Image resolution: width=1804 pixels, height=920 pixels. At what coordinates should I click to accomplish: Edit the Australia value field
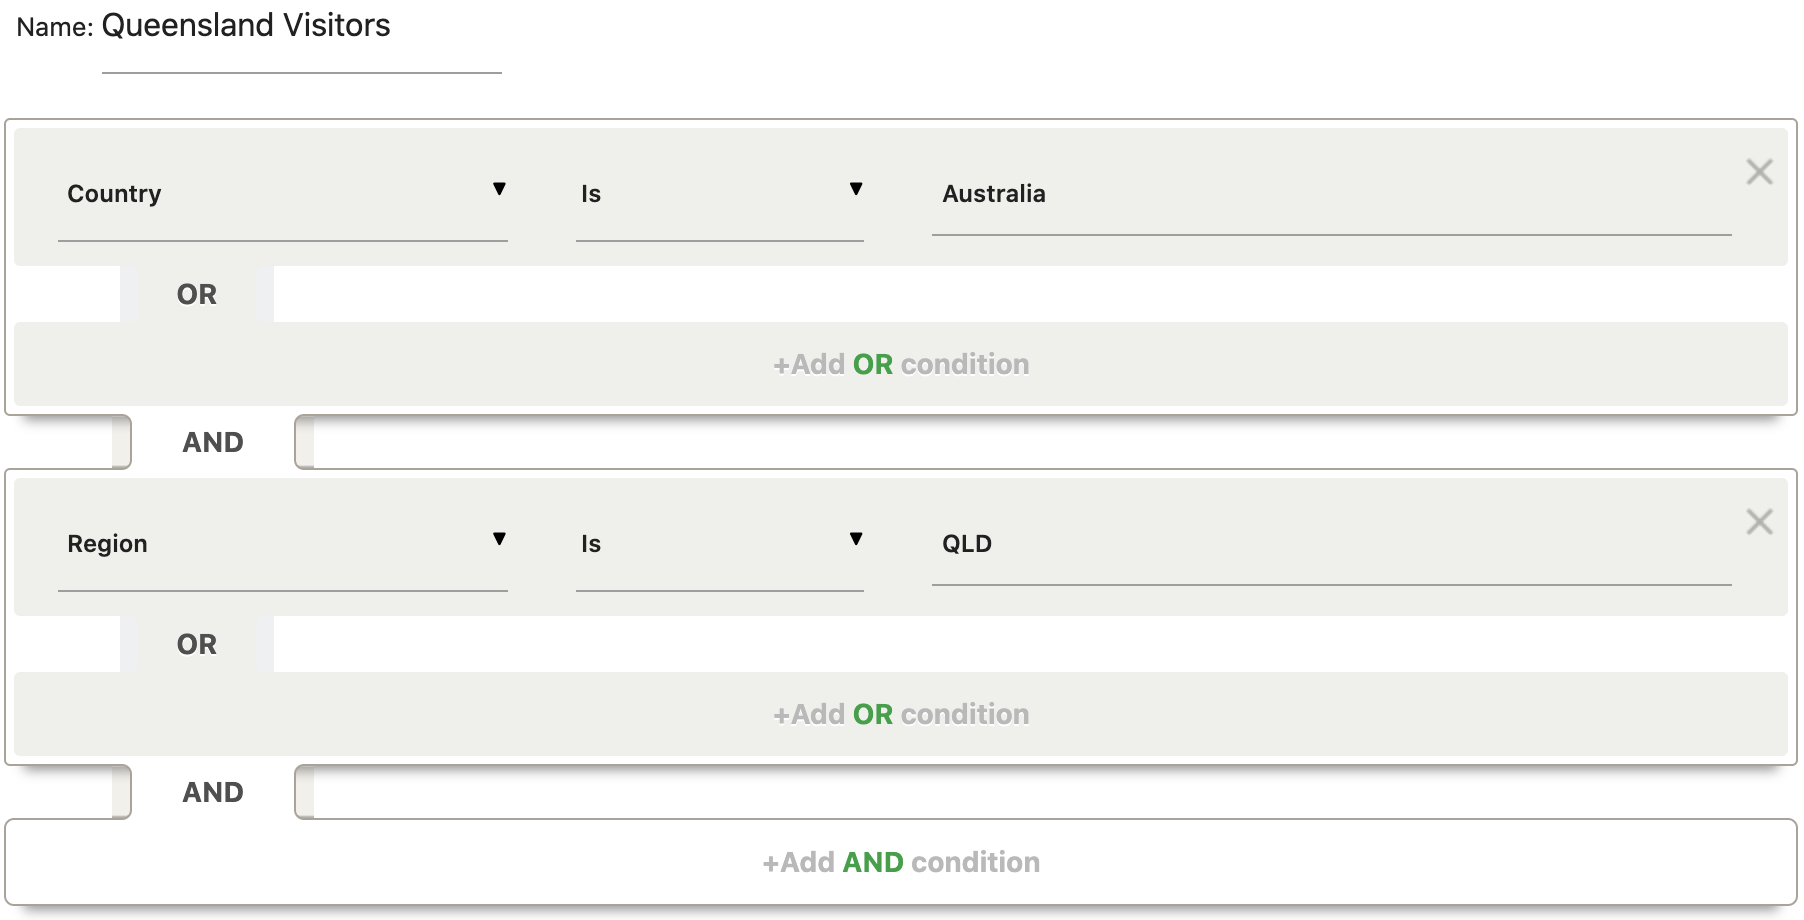(1330, 194)
